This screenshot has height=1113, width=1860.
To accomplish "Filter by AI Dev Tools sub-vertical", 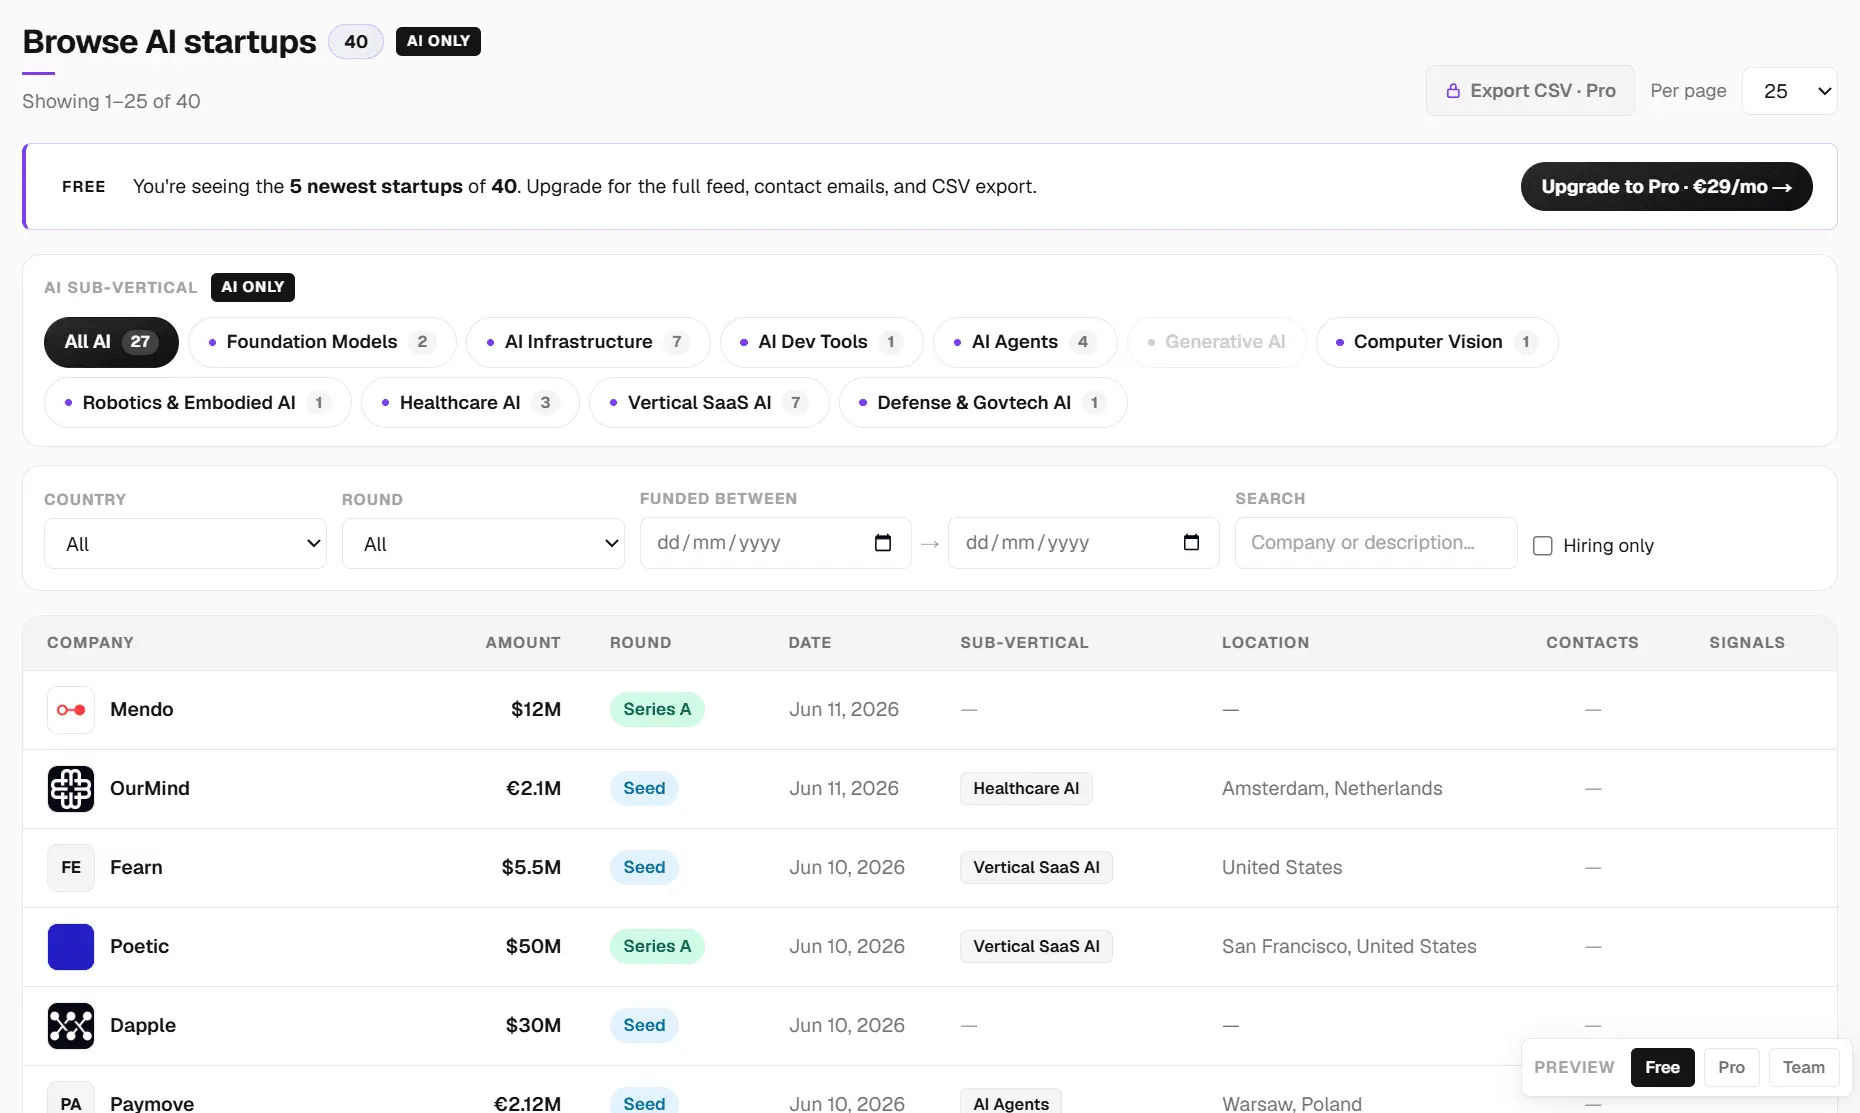I will pyautogui.click(x=822, y=342).
